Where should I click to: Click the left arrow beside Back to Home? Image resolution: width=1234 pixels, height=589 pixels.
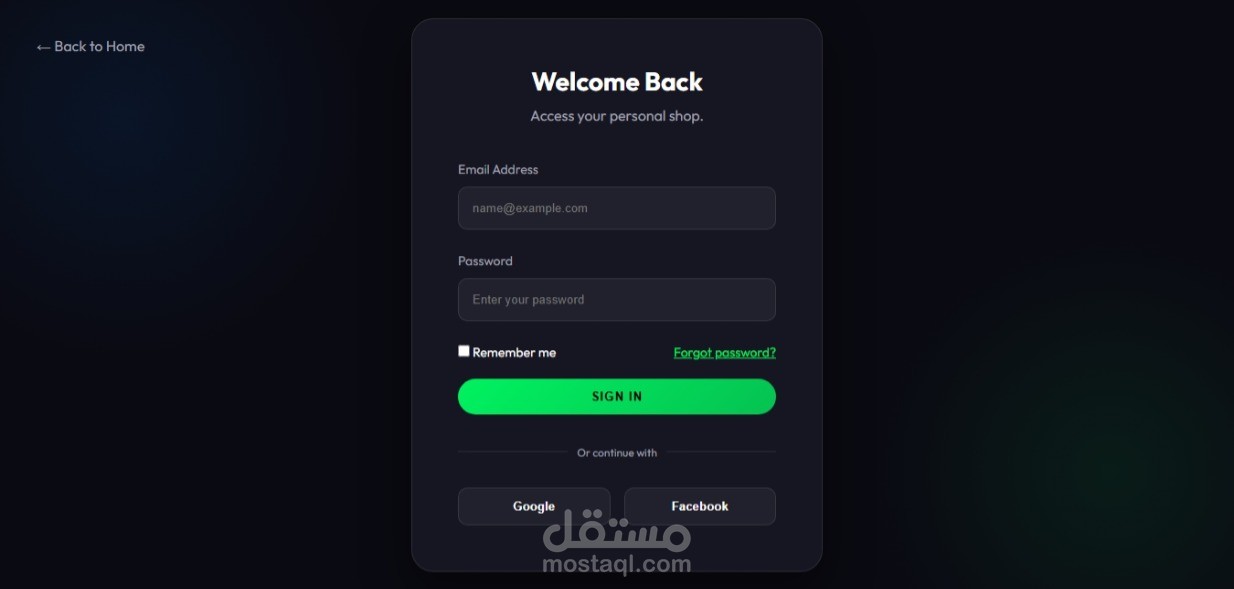click(43, 47)
